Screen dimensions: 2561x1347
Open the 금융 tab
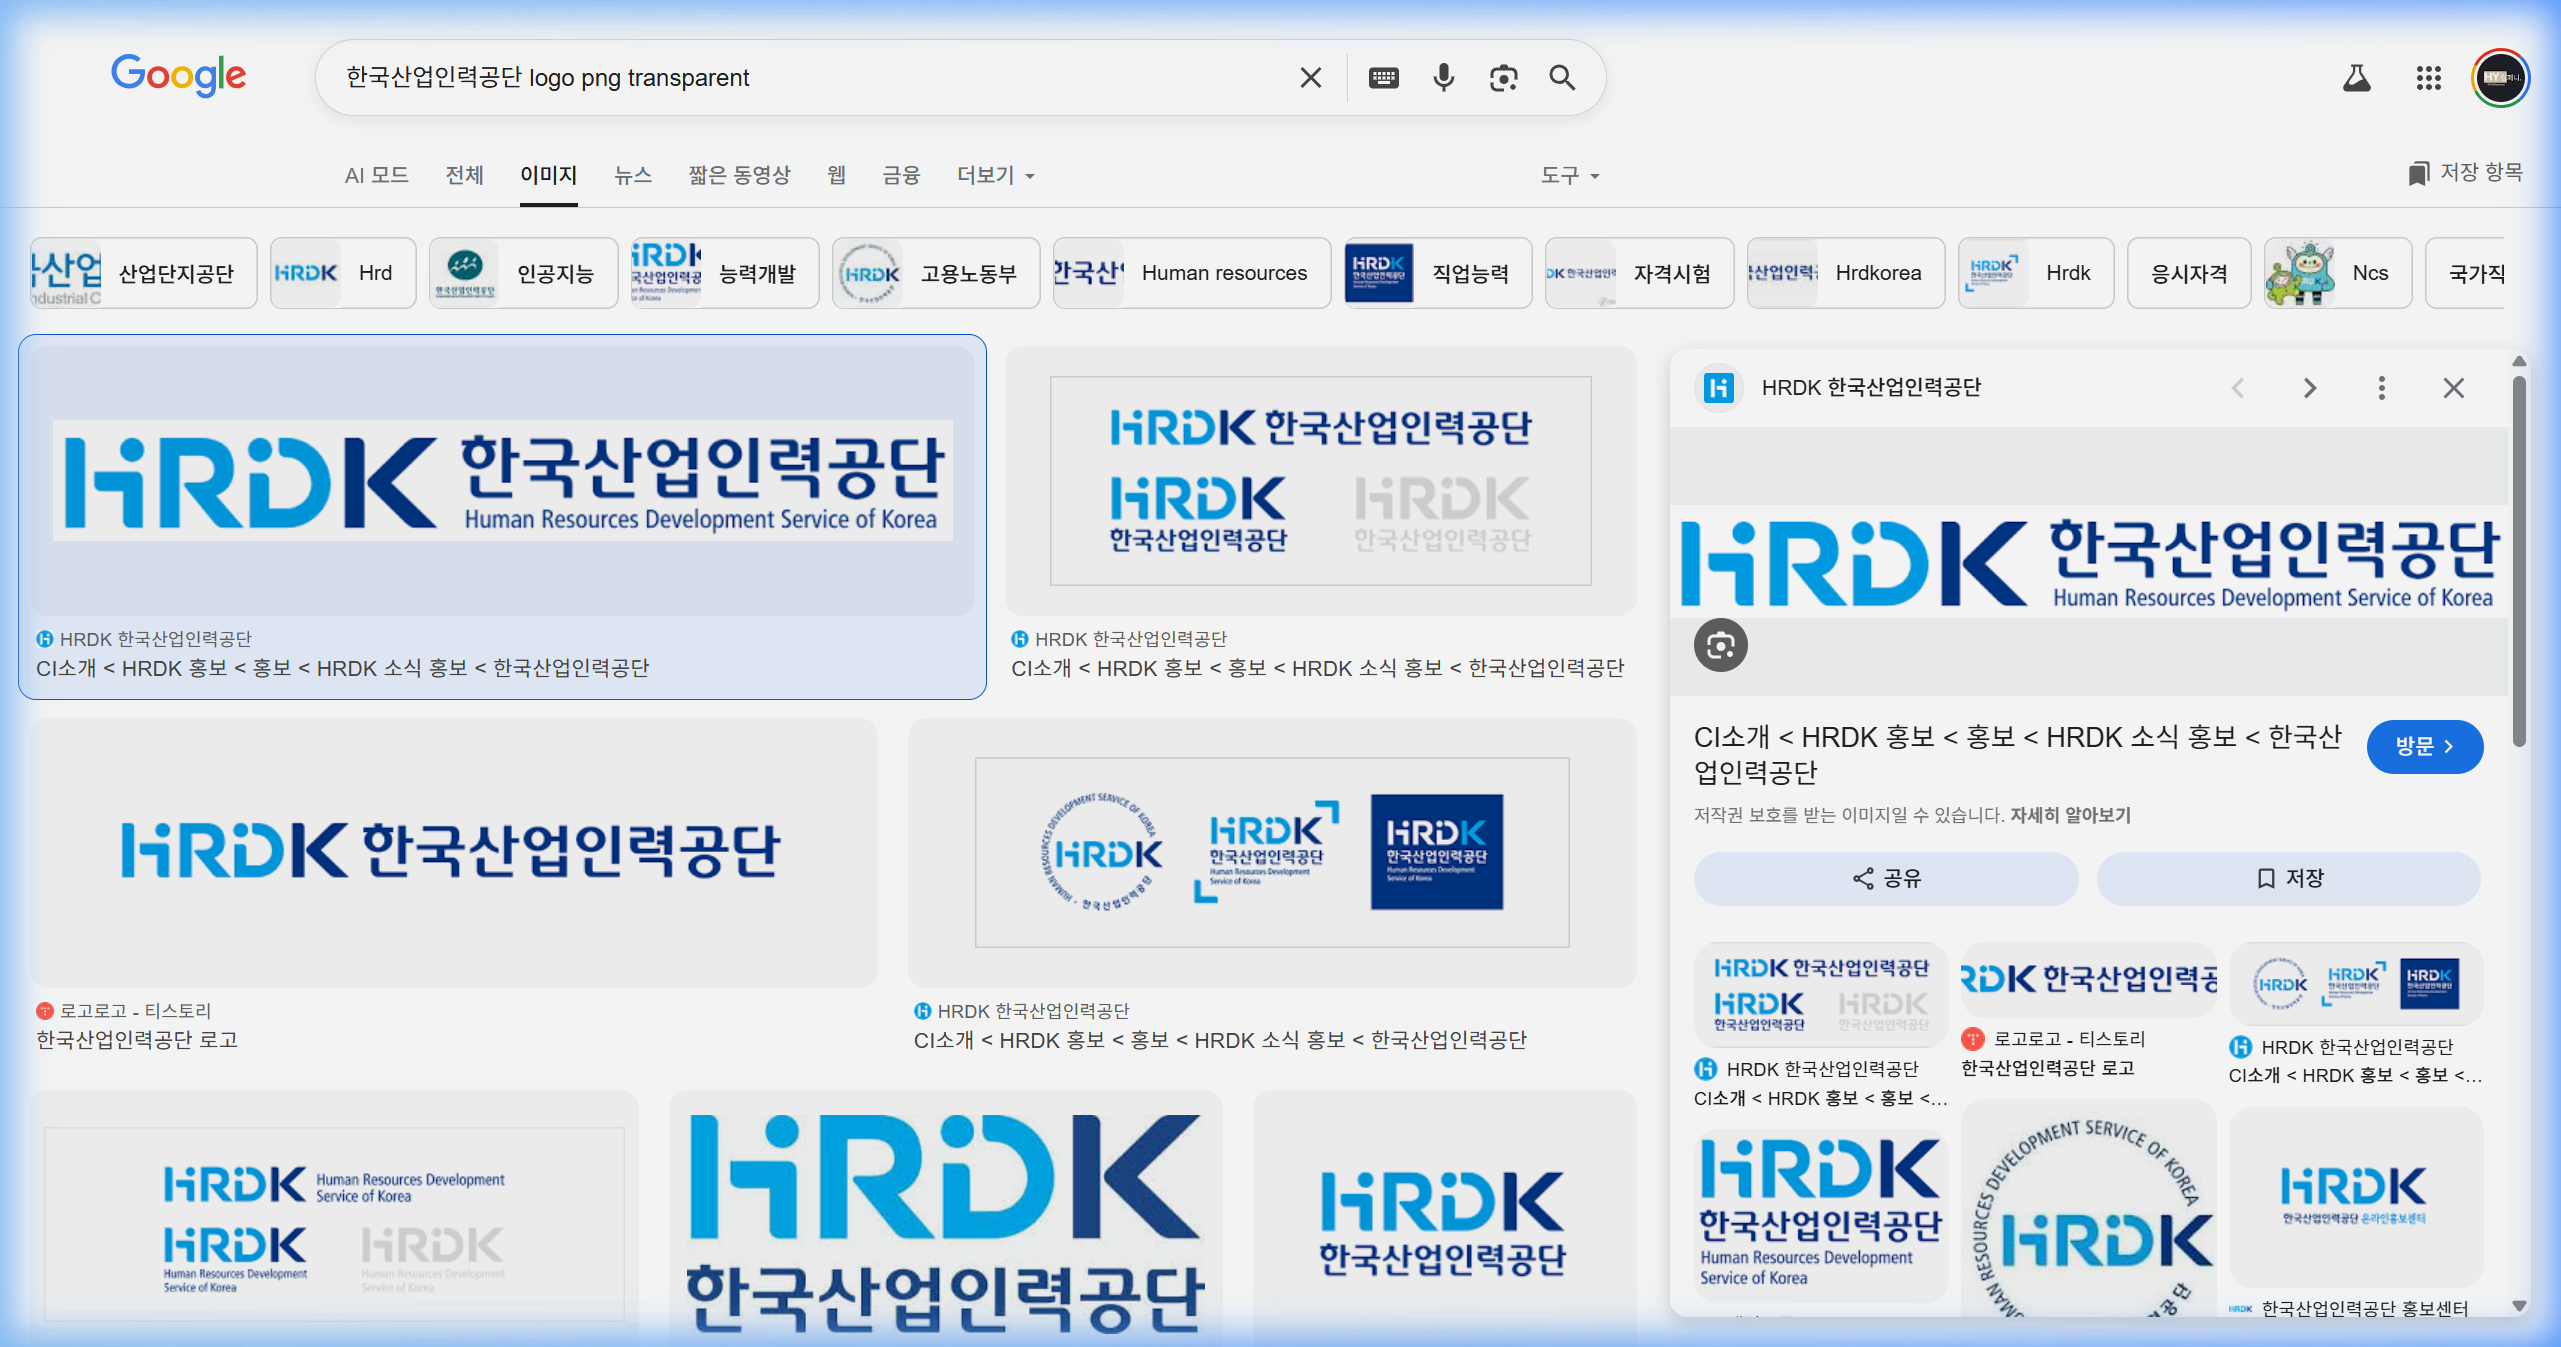click(901, 175)
